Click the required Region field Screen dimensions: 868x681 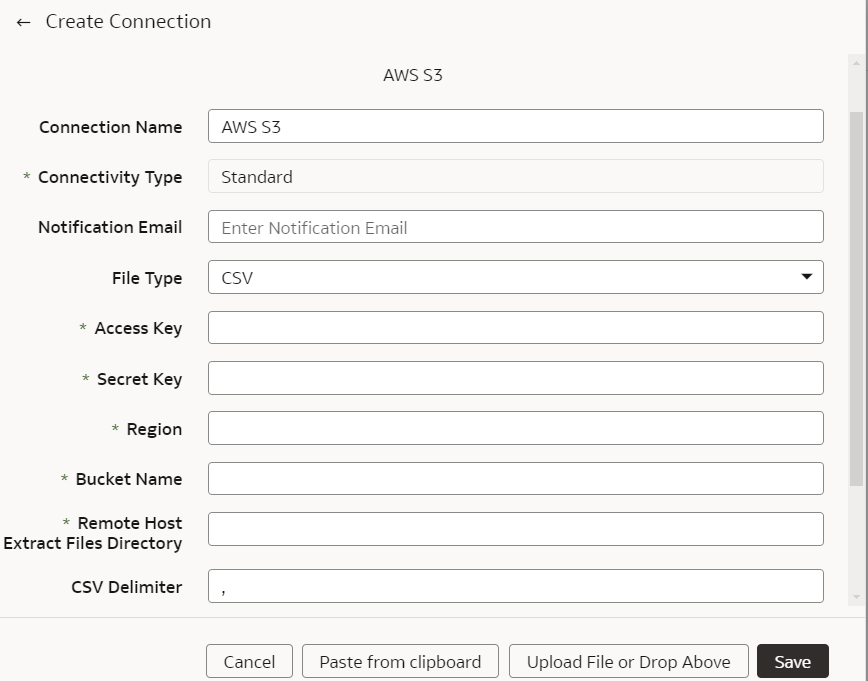coord(515,428)
